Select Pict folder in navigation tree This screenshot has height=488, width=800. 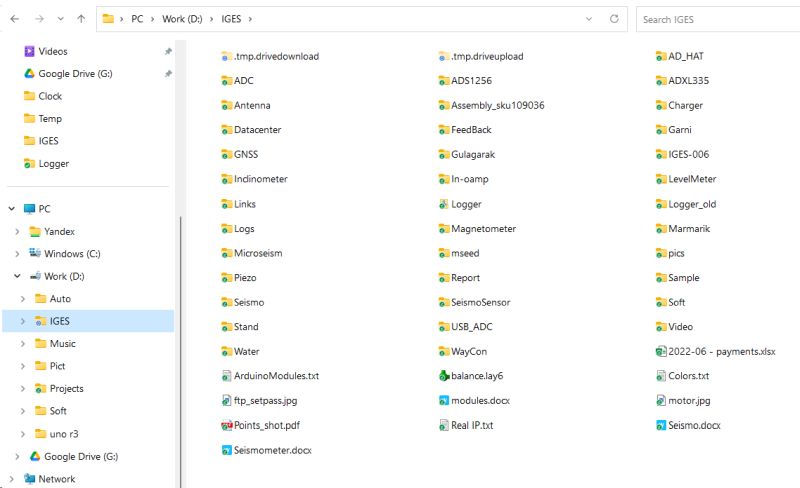pyautogui.click(x=50, y=366)
